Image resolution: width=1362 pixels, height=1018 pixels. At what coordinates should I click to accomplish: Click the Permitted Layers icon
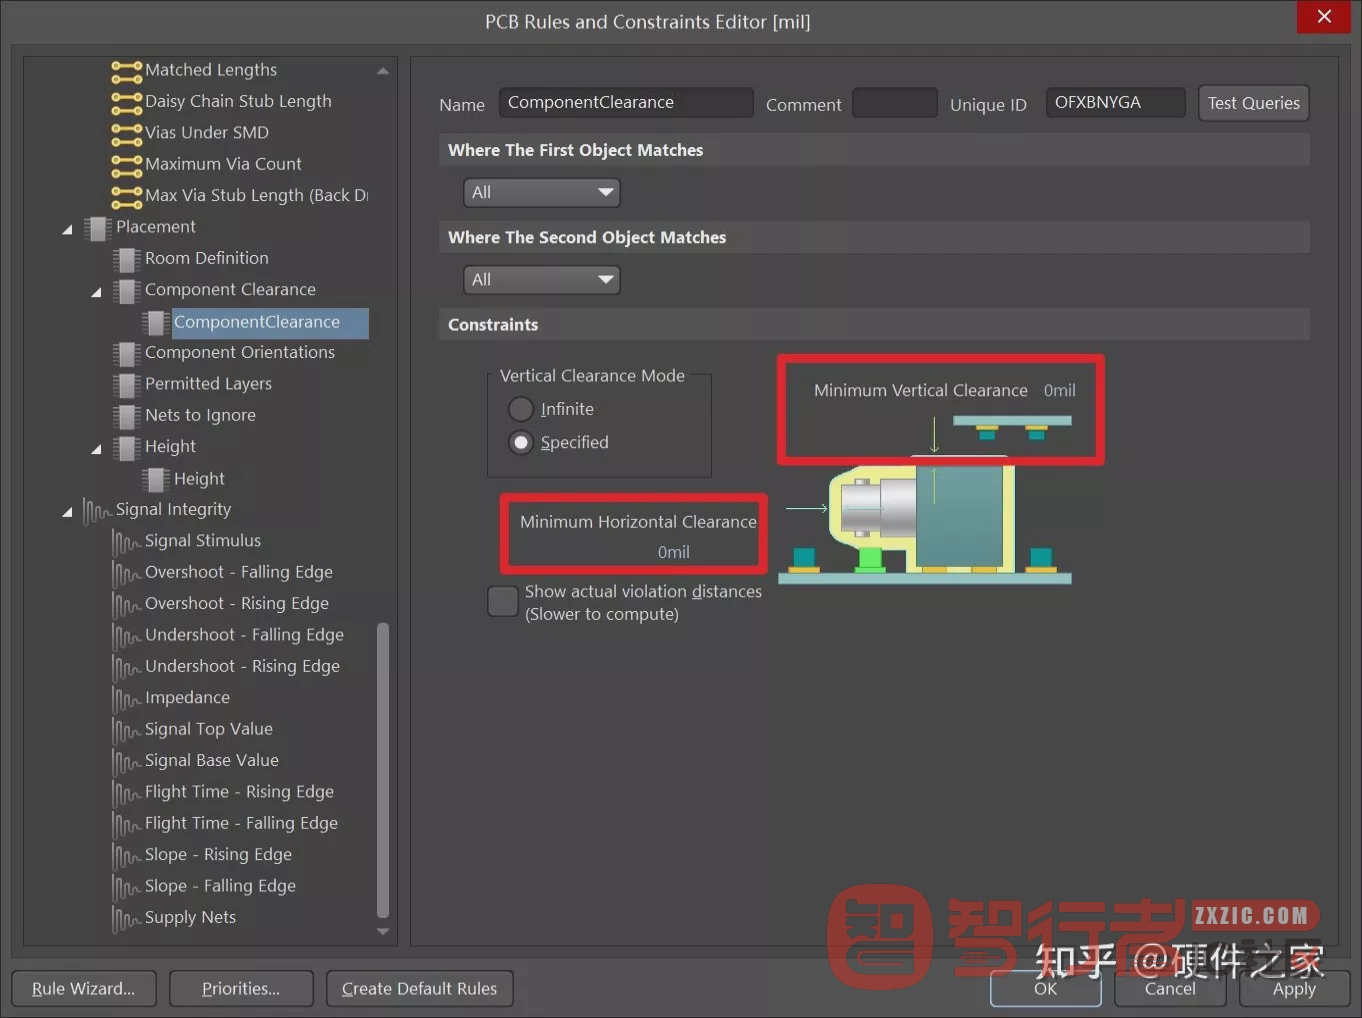pos(126,385)
